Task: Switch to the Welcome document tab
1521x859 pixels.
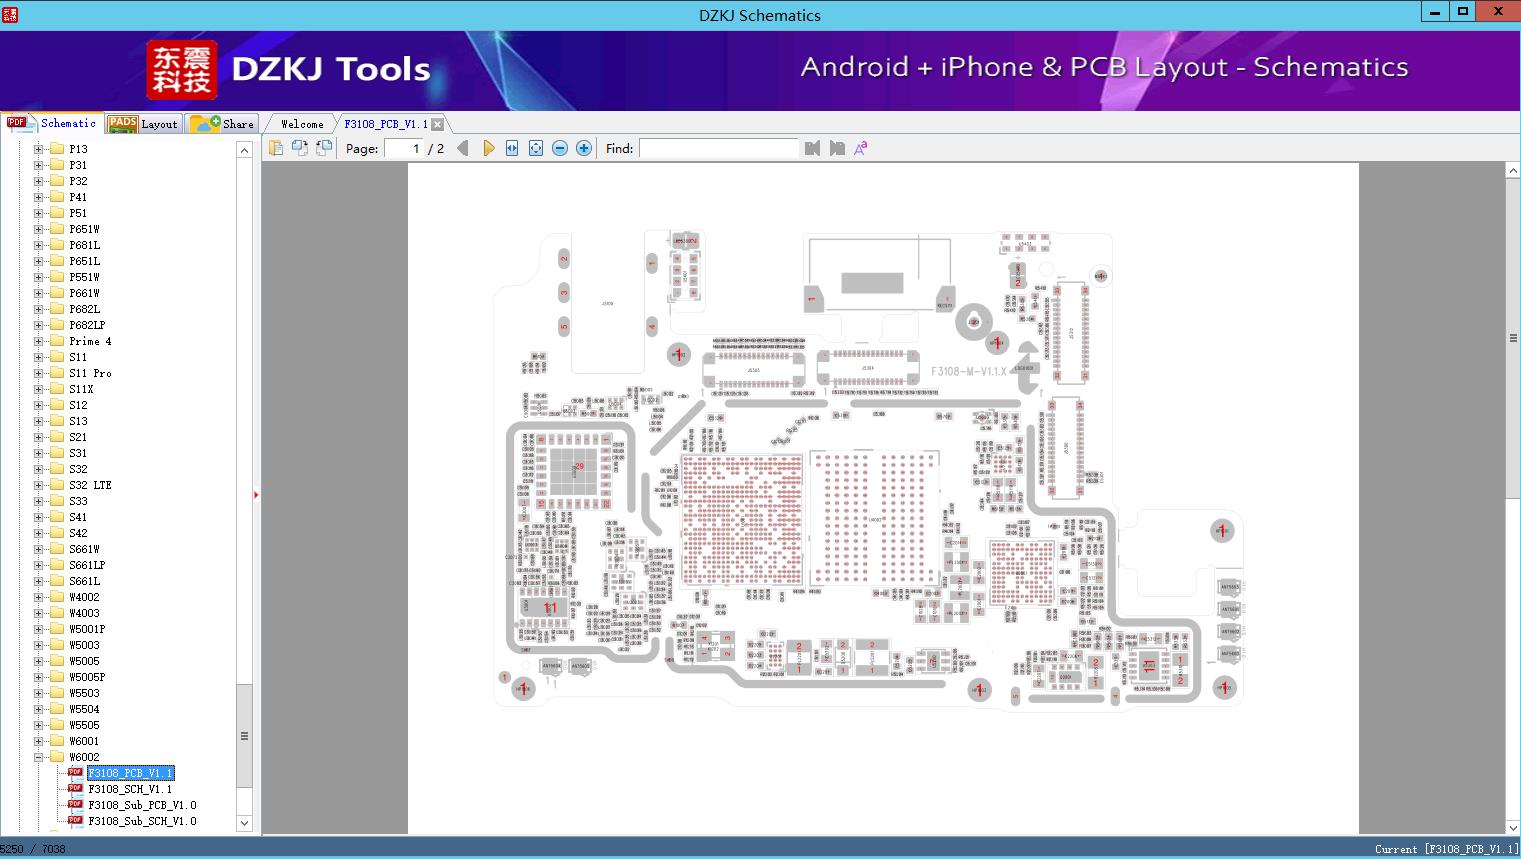Action: pyautogui.click(x=302, y=124)
